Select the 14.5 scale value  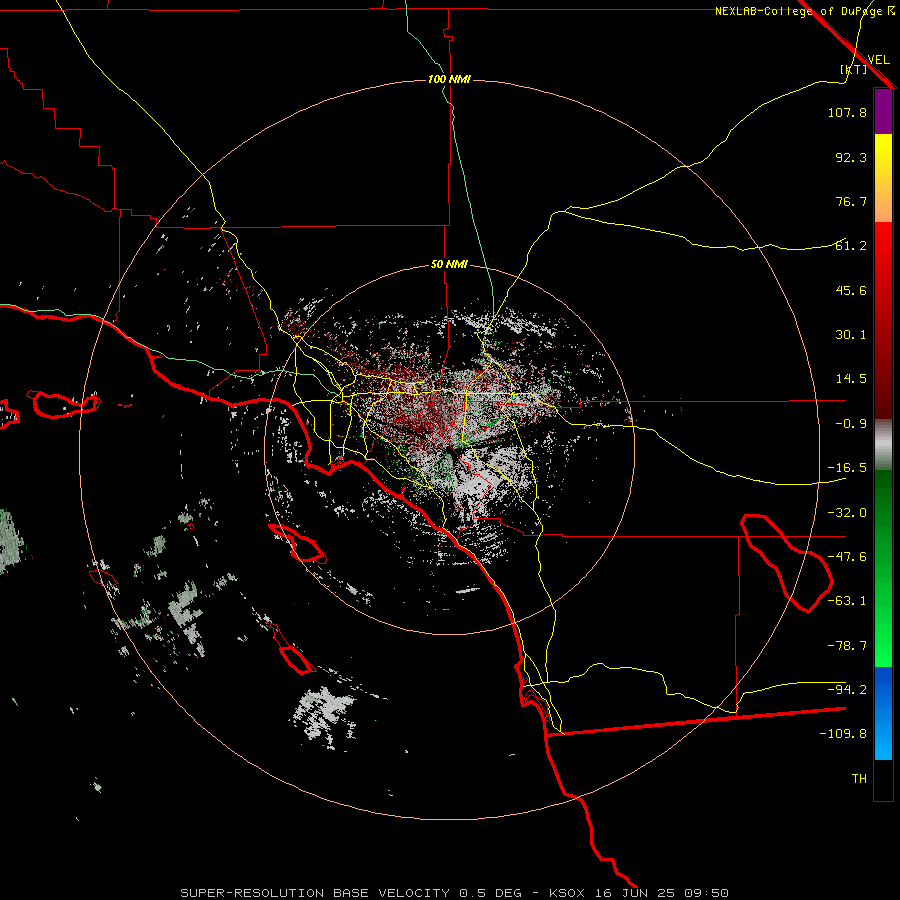851,379
